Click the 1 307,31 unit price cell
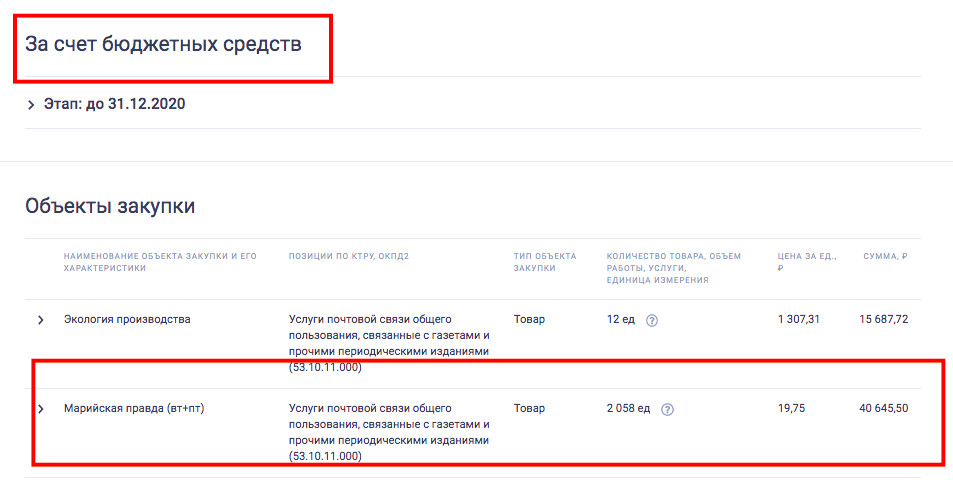Viewport: 953px width, 480px height. (799, 319)
